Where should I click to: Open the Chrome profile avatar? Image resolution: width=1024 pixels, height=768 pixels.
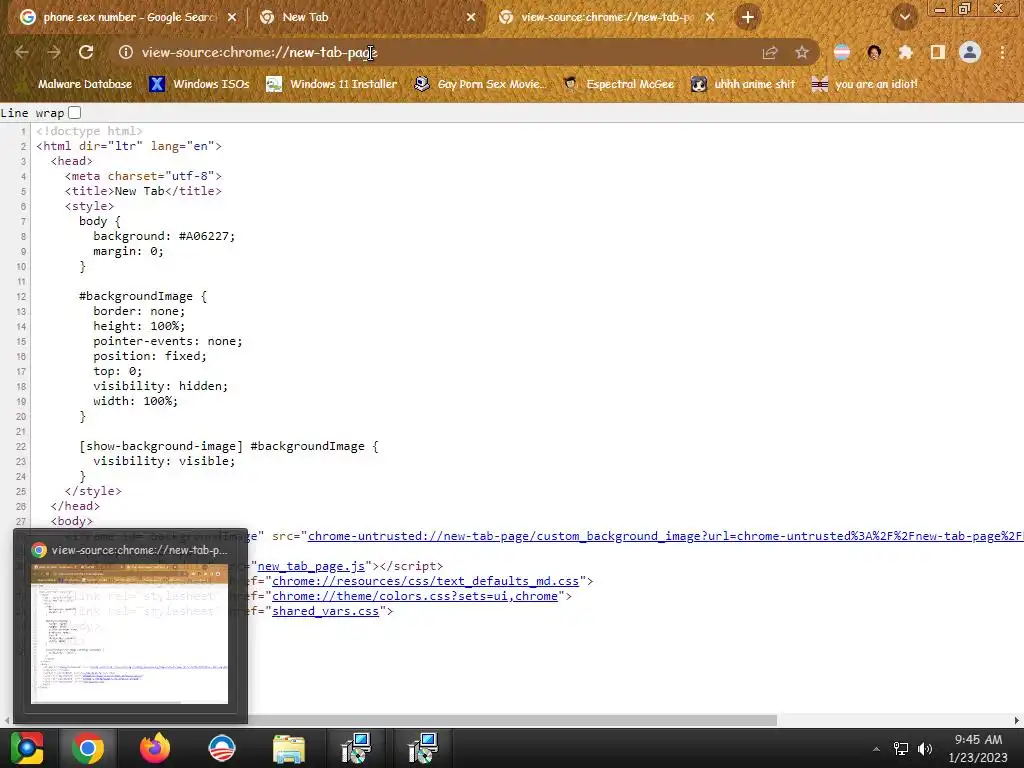coord(970,52)
